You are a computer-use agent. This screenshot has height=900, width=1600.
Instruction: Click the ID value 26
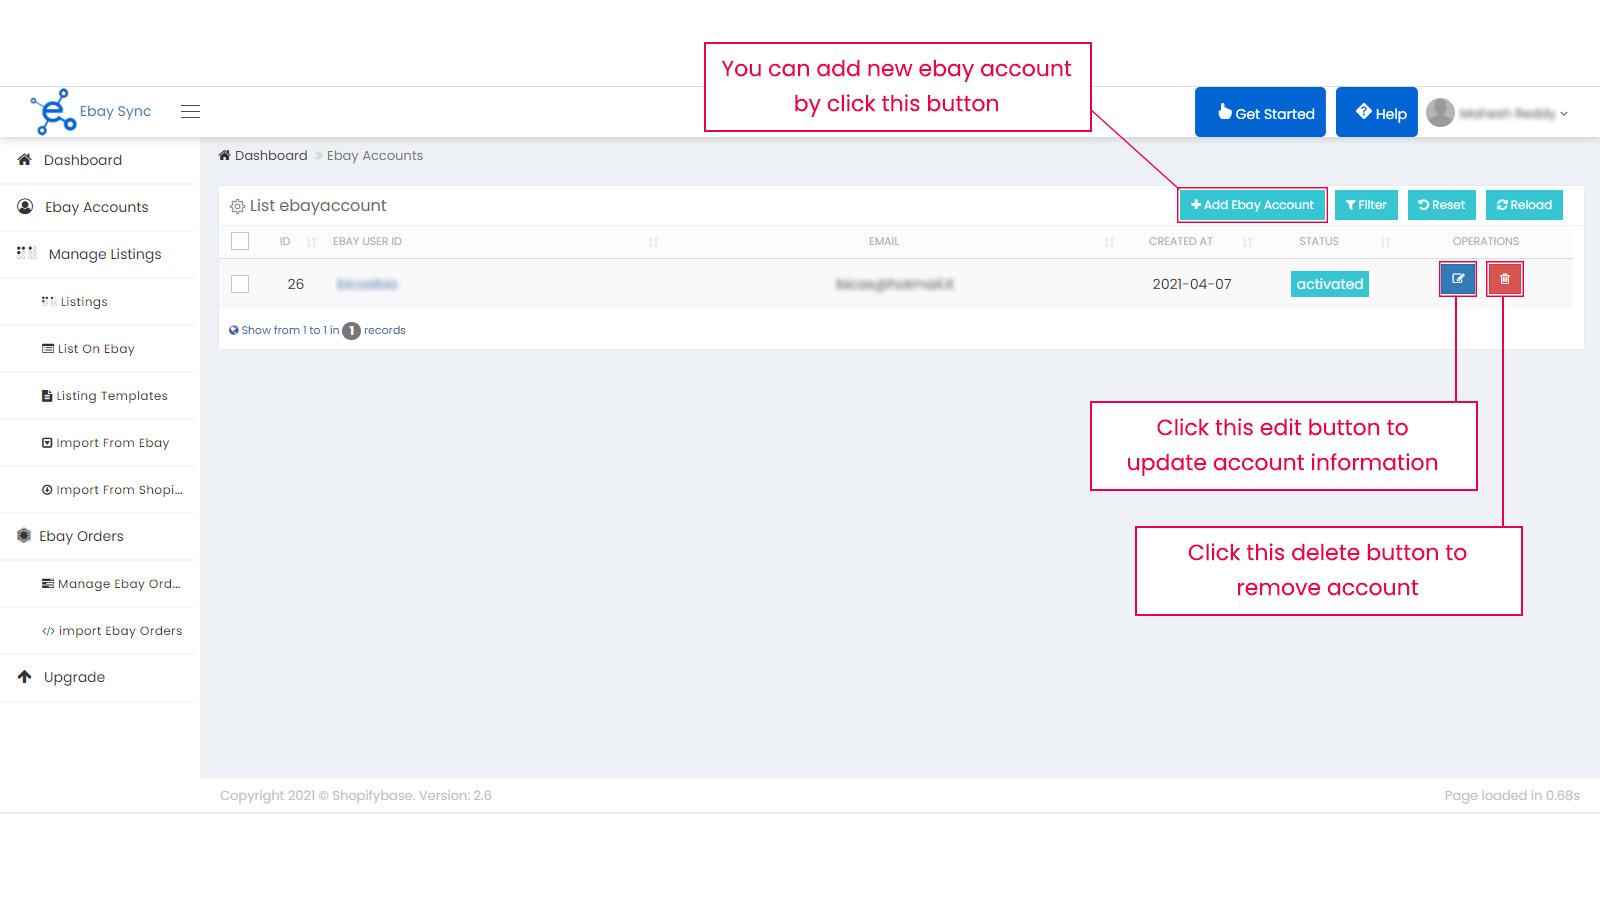coord(296,284)
